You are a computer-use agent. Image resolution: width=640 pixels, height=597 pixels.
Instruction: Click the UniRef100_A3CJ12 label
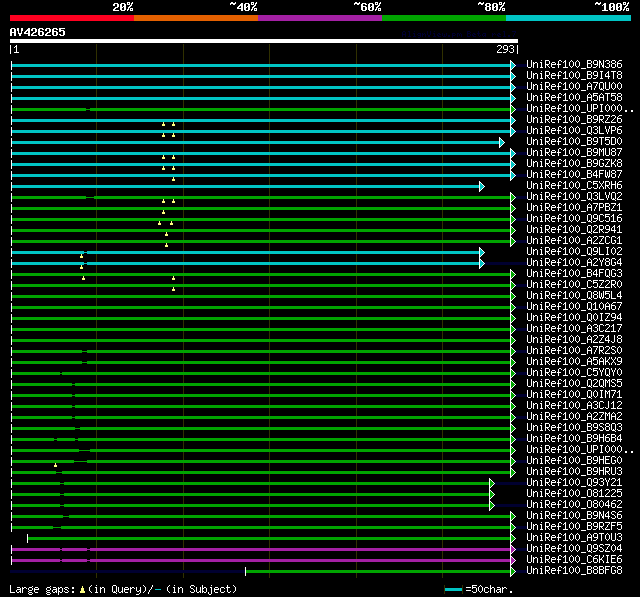coord(574,406)
